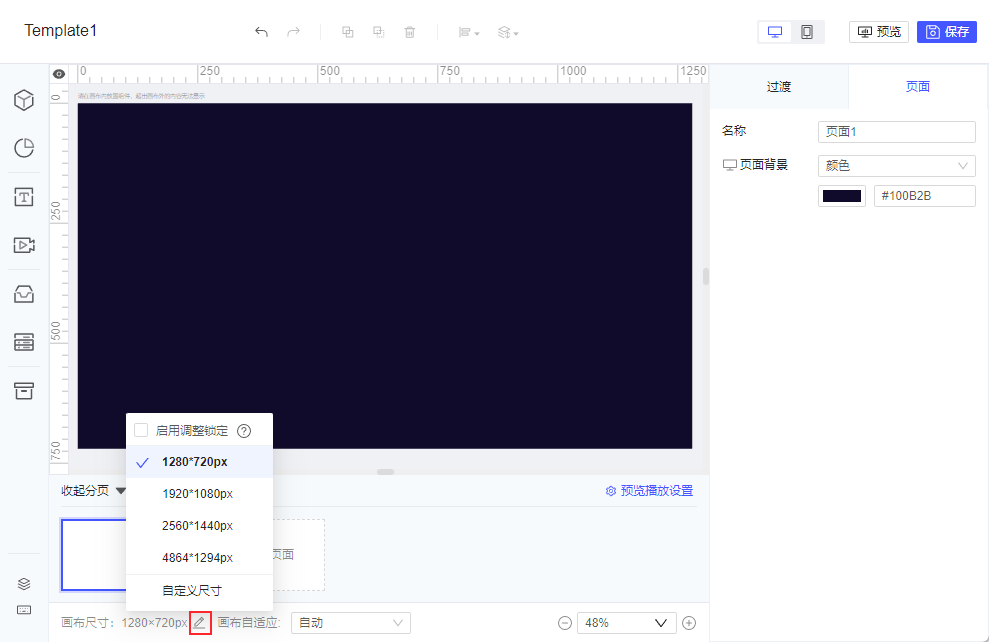The height and width of the screenshot is (642, 989).
Task: Click the 保存 save button
Action: point(947,32)
